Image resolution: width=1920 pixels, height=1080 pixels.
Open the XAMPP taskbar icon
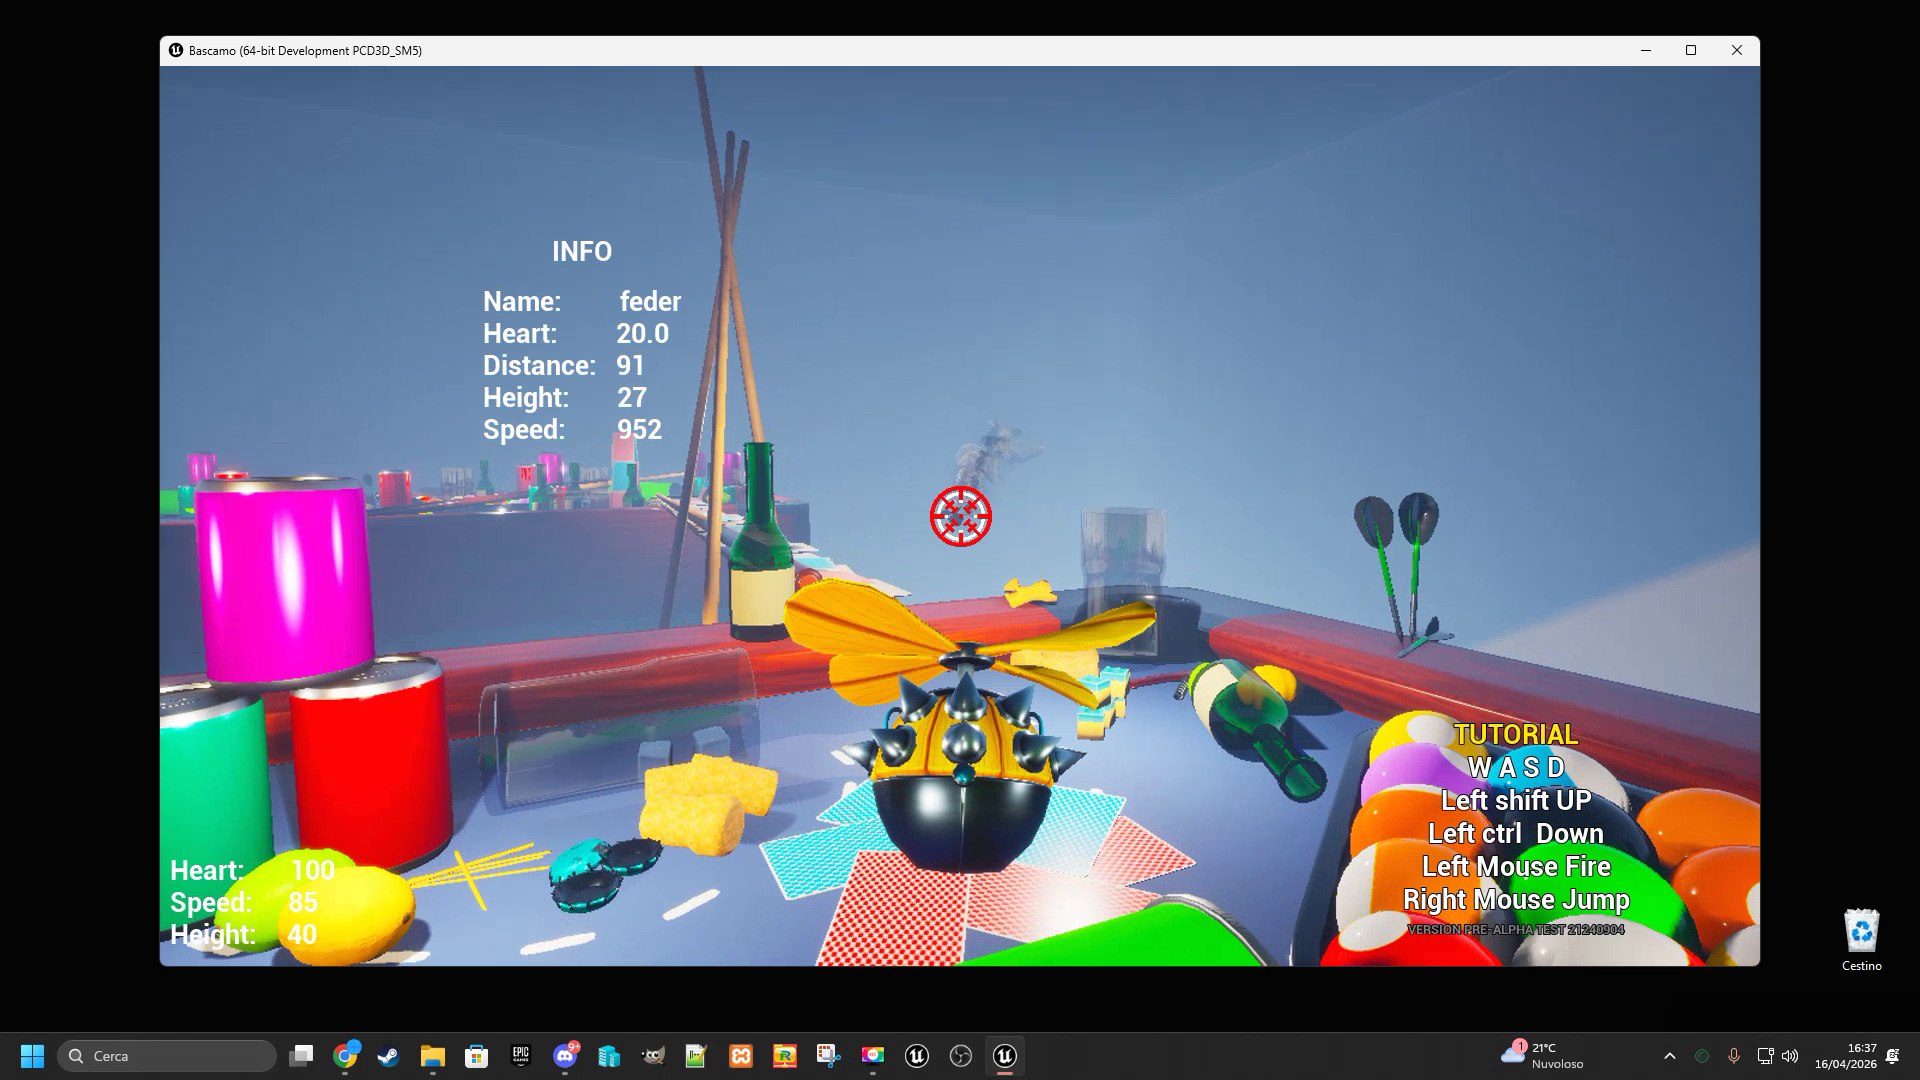coord(741,1056)
